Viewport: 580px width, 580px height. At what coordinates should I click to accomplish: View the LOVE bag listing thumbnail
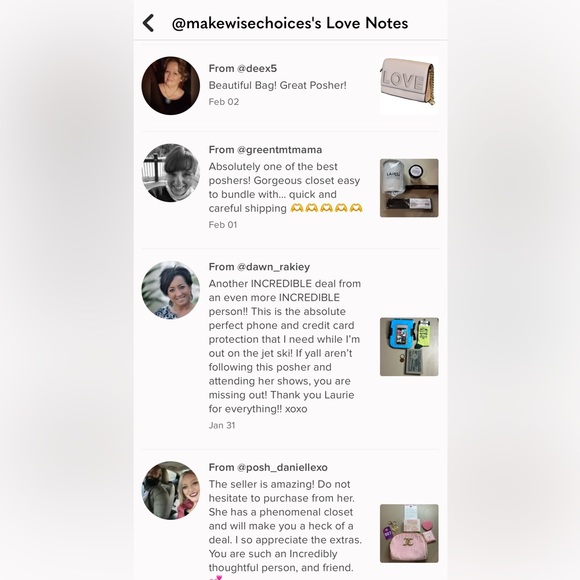[x=409, y=85]
